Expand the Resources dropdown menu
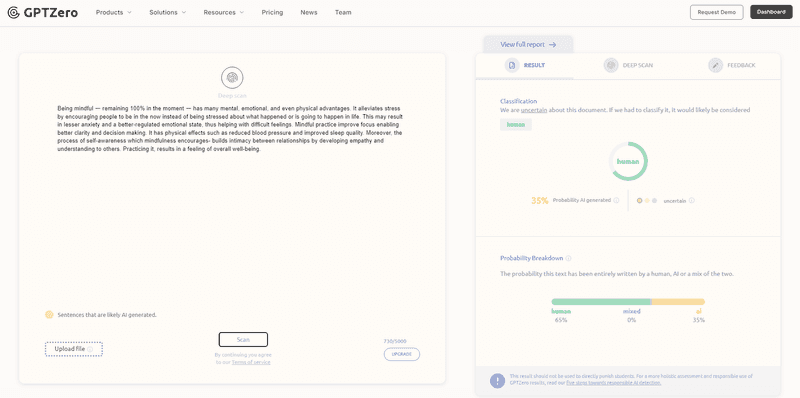This screenshot has height=398, width=800. coord(223,12)
